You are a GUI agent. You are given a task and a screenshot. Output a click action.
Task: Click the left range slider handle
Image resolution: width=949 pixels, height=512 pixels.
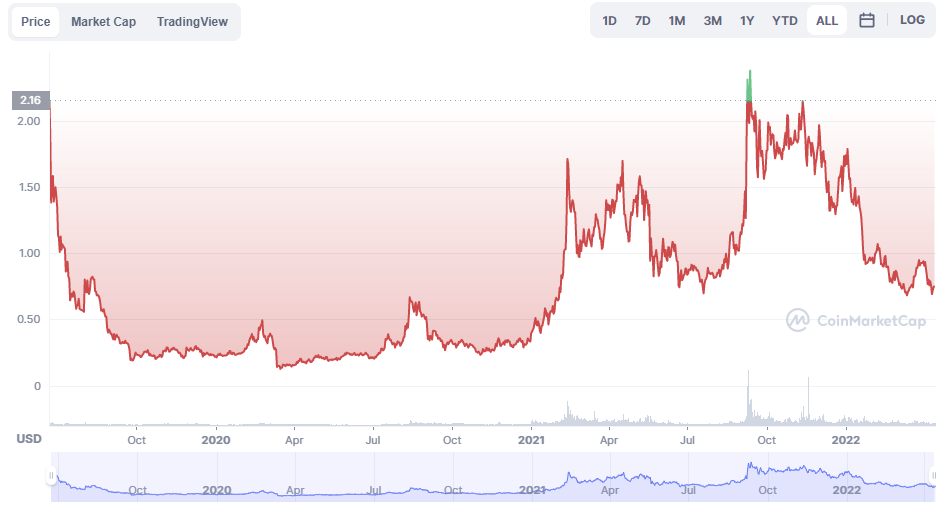[x=51, y=476]
